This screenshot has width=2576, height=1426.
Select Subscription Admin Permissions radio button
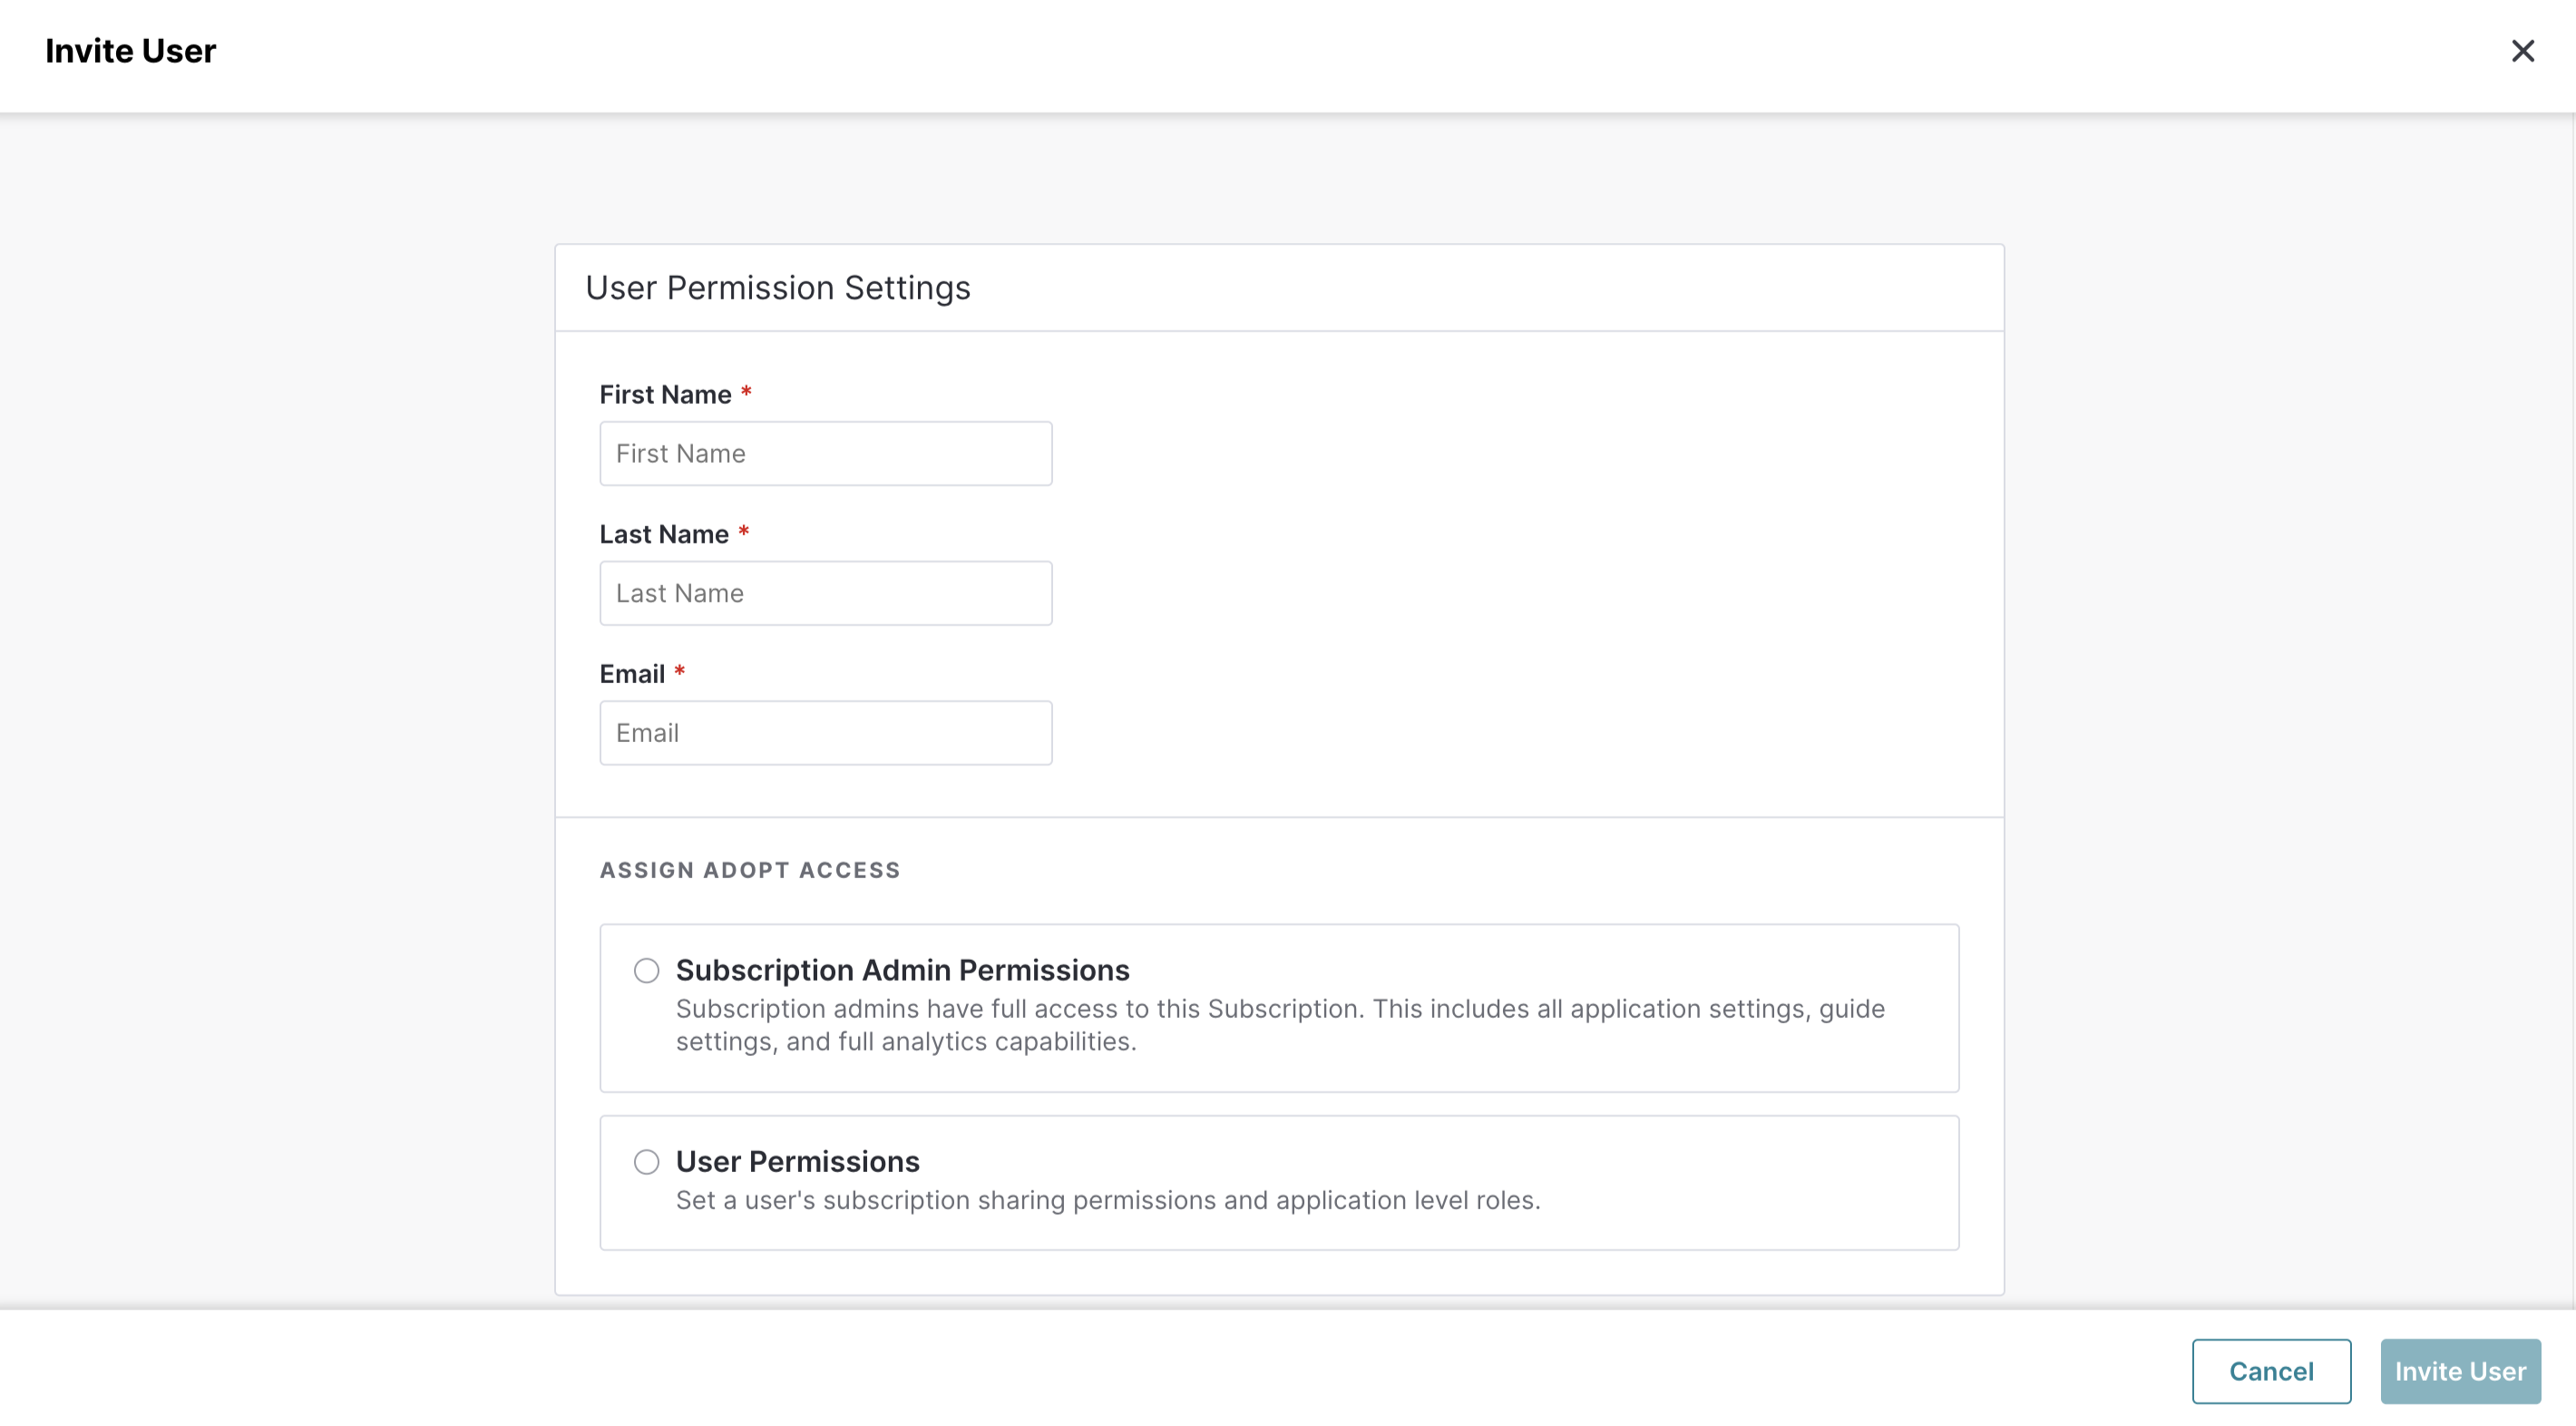point(647,970)
